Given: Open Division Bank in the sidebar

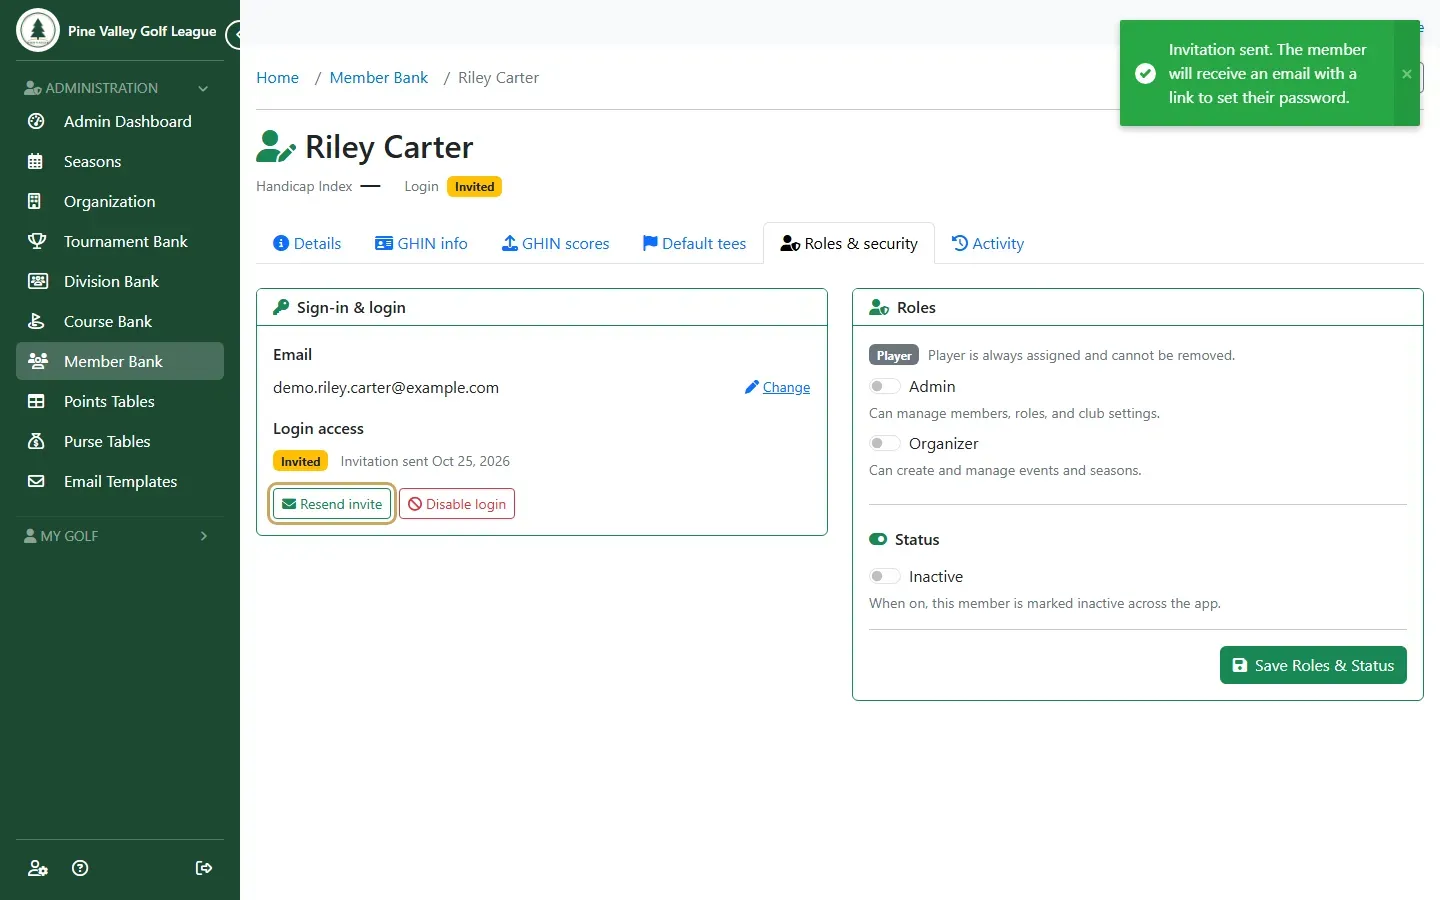Looking at the screenshot, I should (x=120, y=281).
